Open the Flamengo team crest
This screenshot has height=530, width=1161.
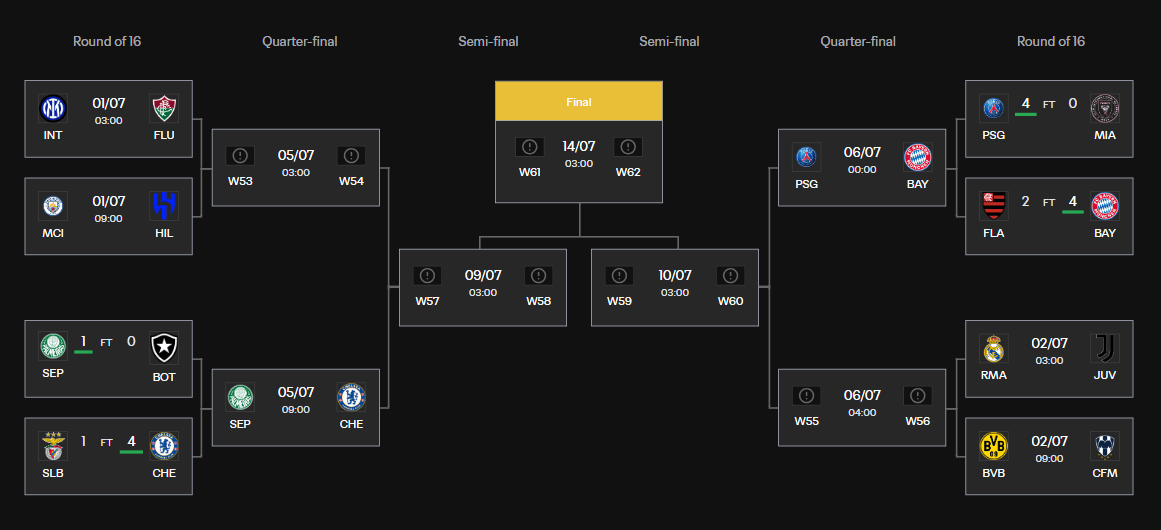[993, 206]
